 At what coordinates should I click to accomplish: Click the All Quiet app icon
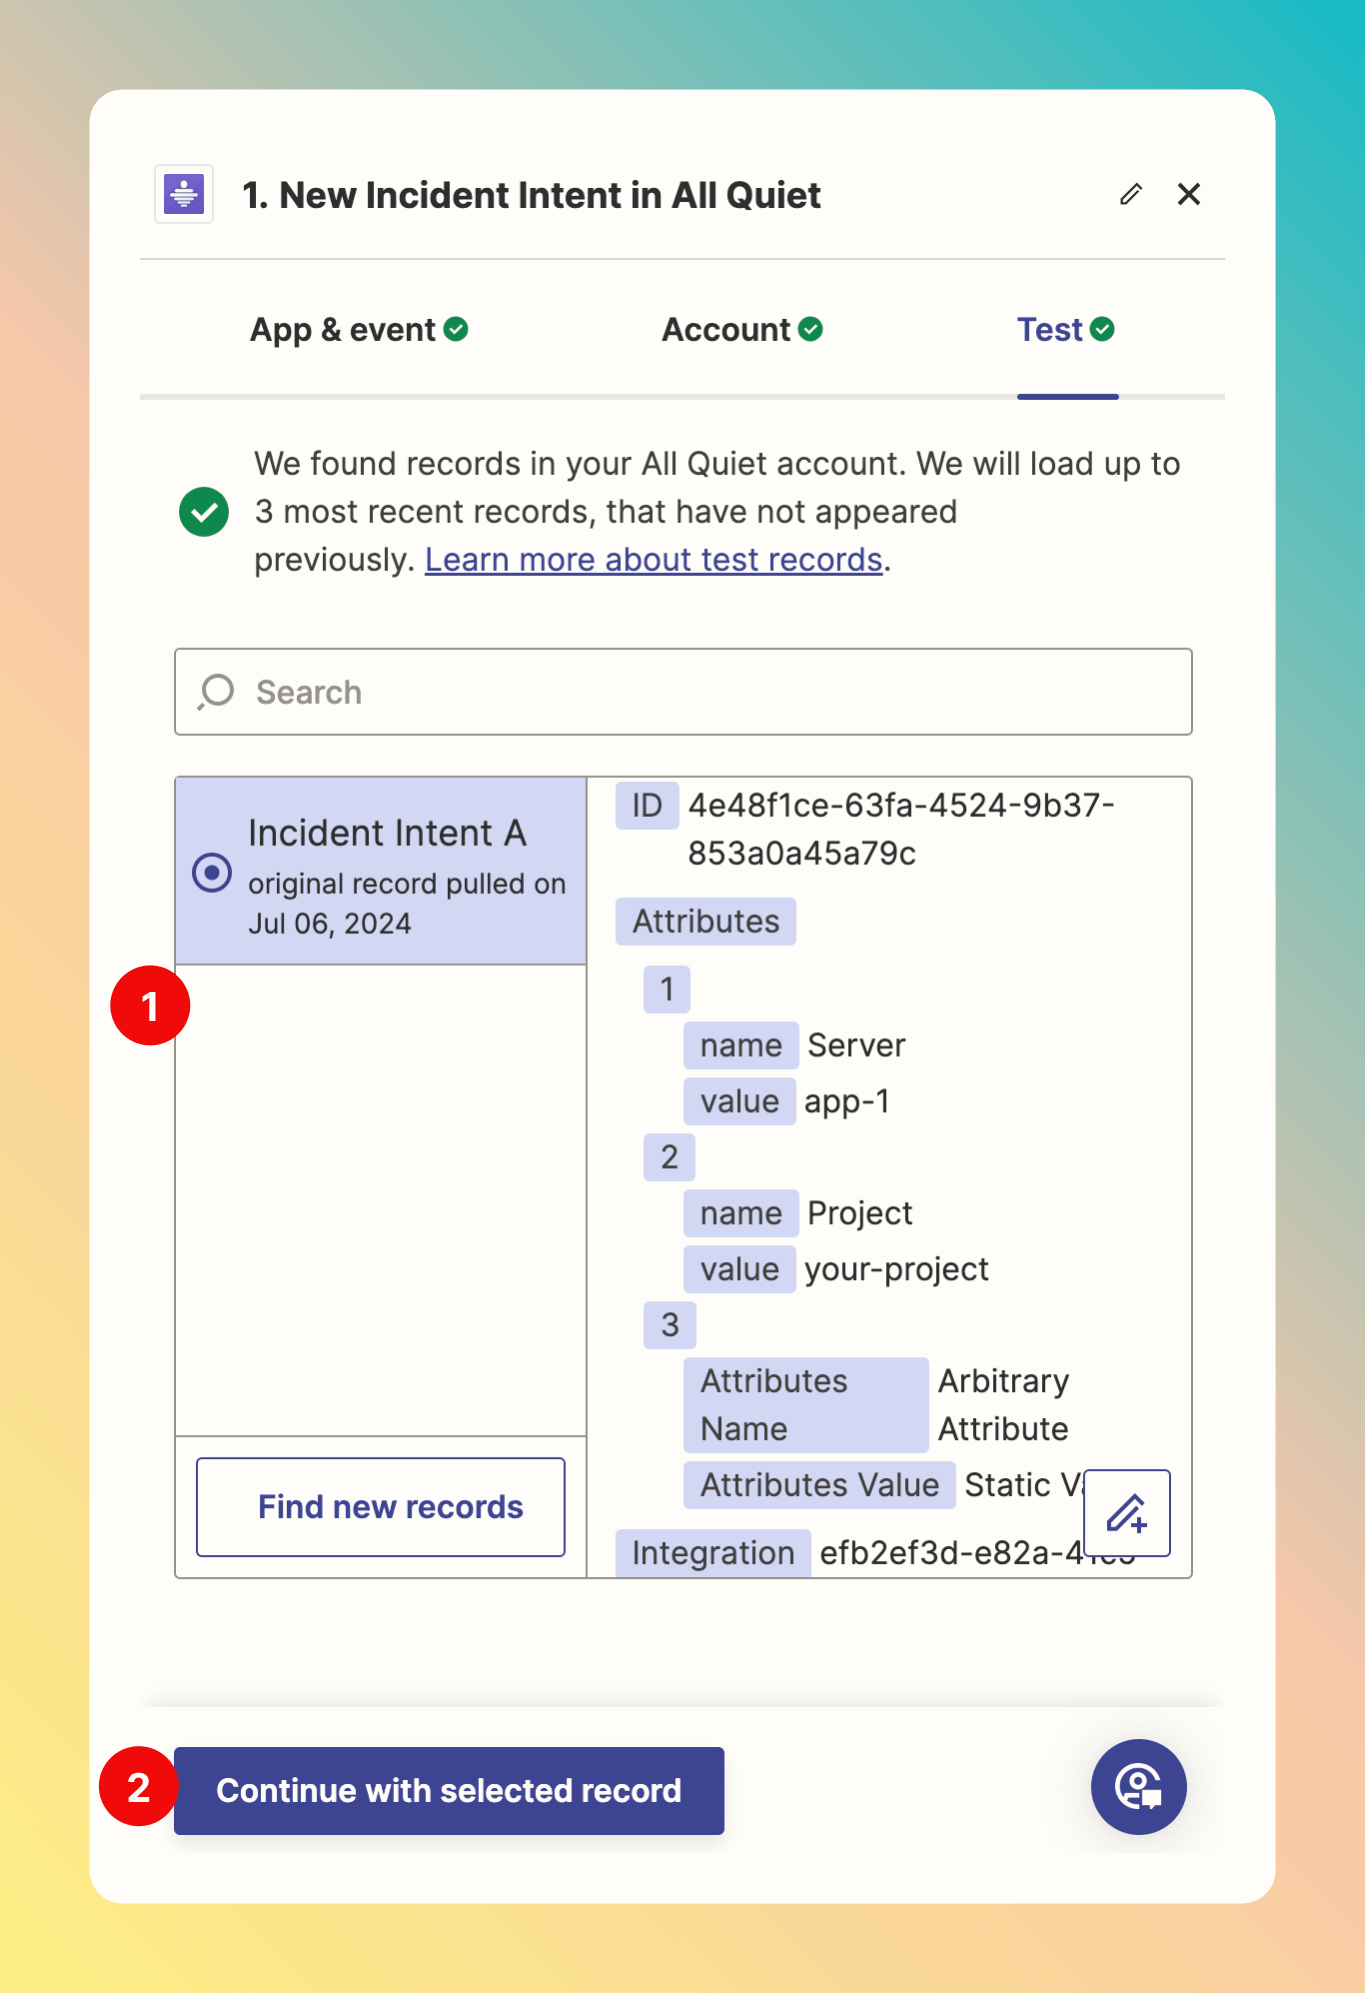184,194
